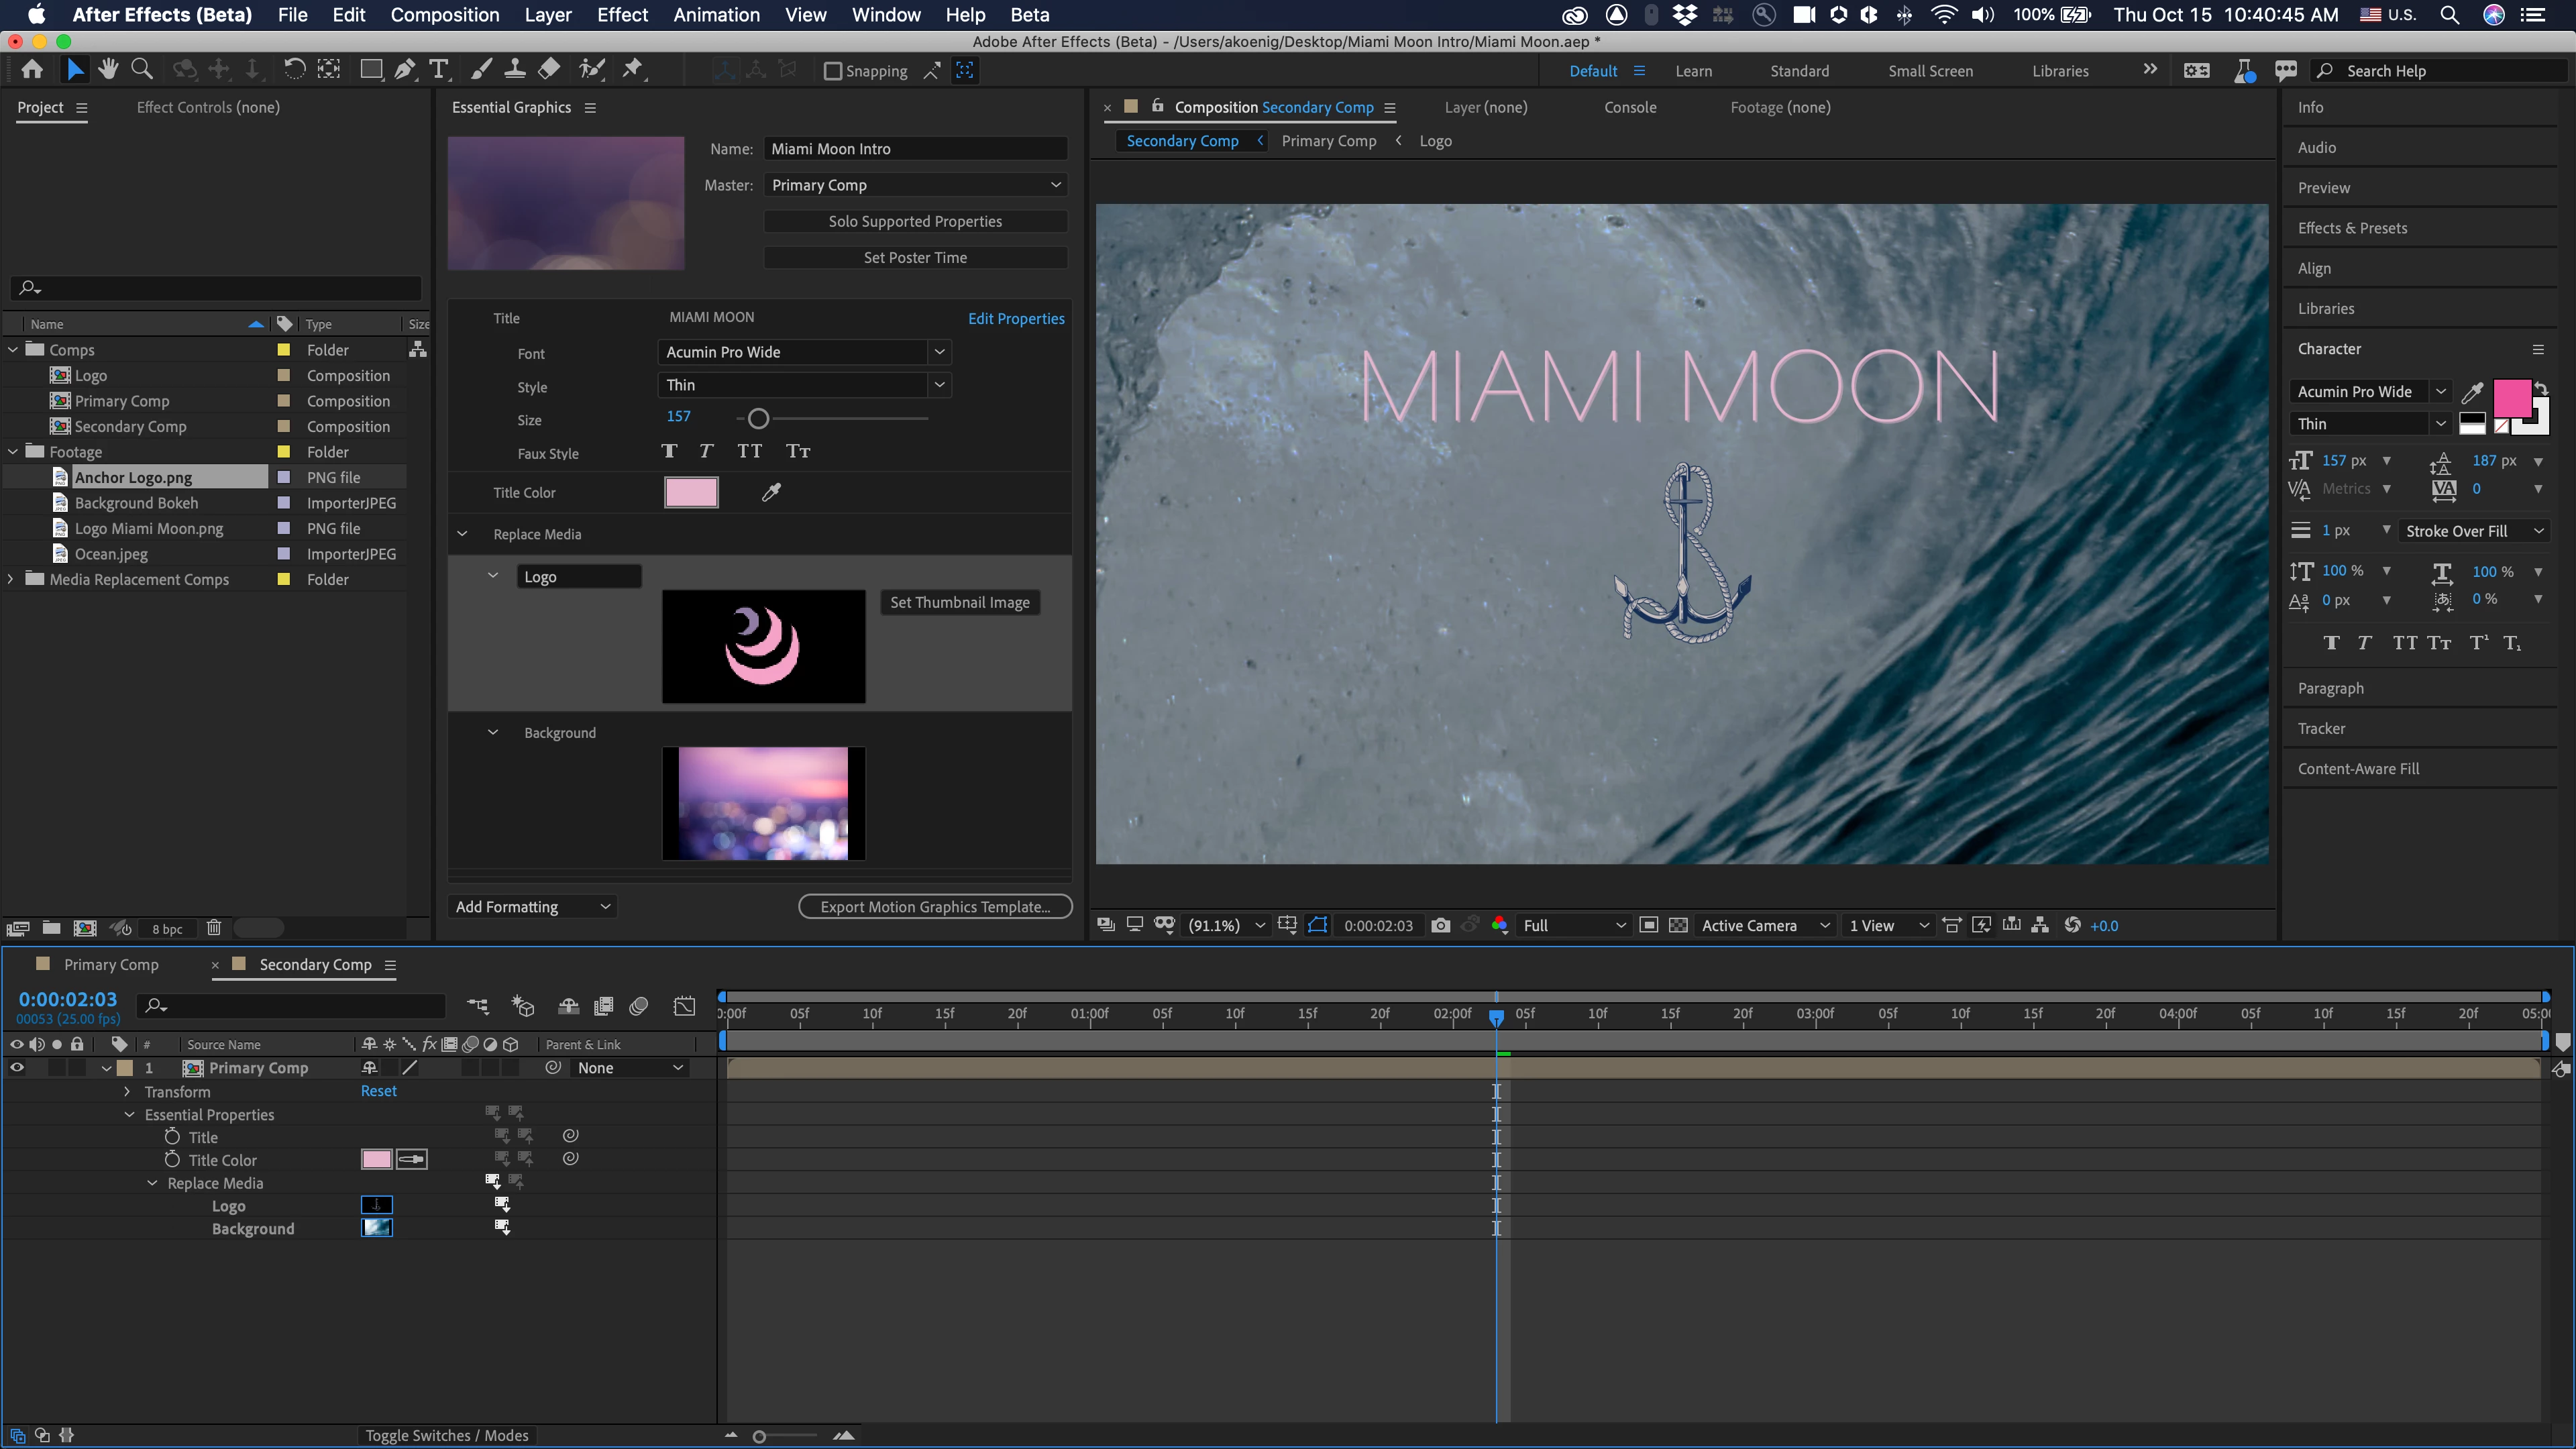Switch to the Primary Comp timeline tab

pyautogui.click(x=111, y=965)
